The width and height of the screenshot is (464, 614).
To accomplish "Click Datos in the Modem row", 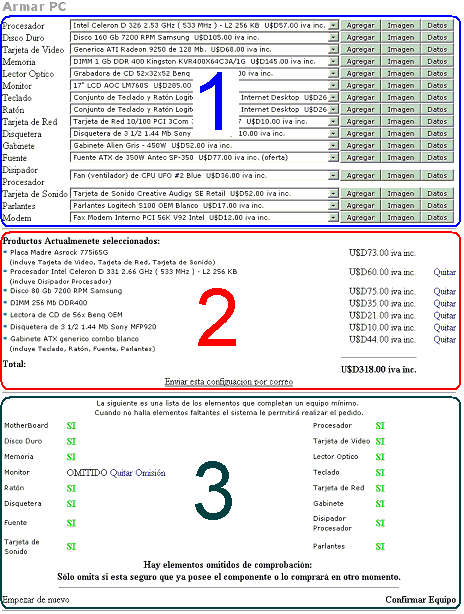I will 437,218.
